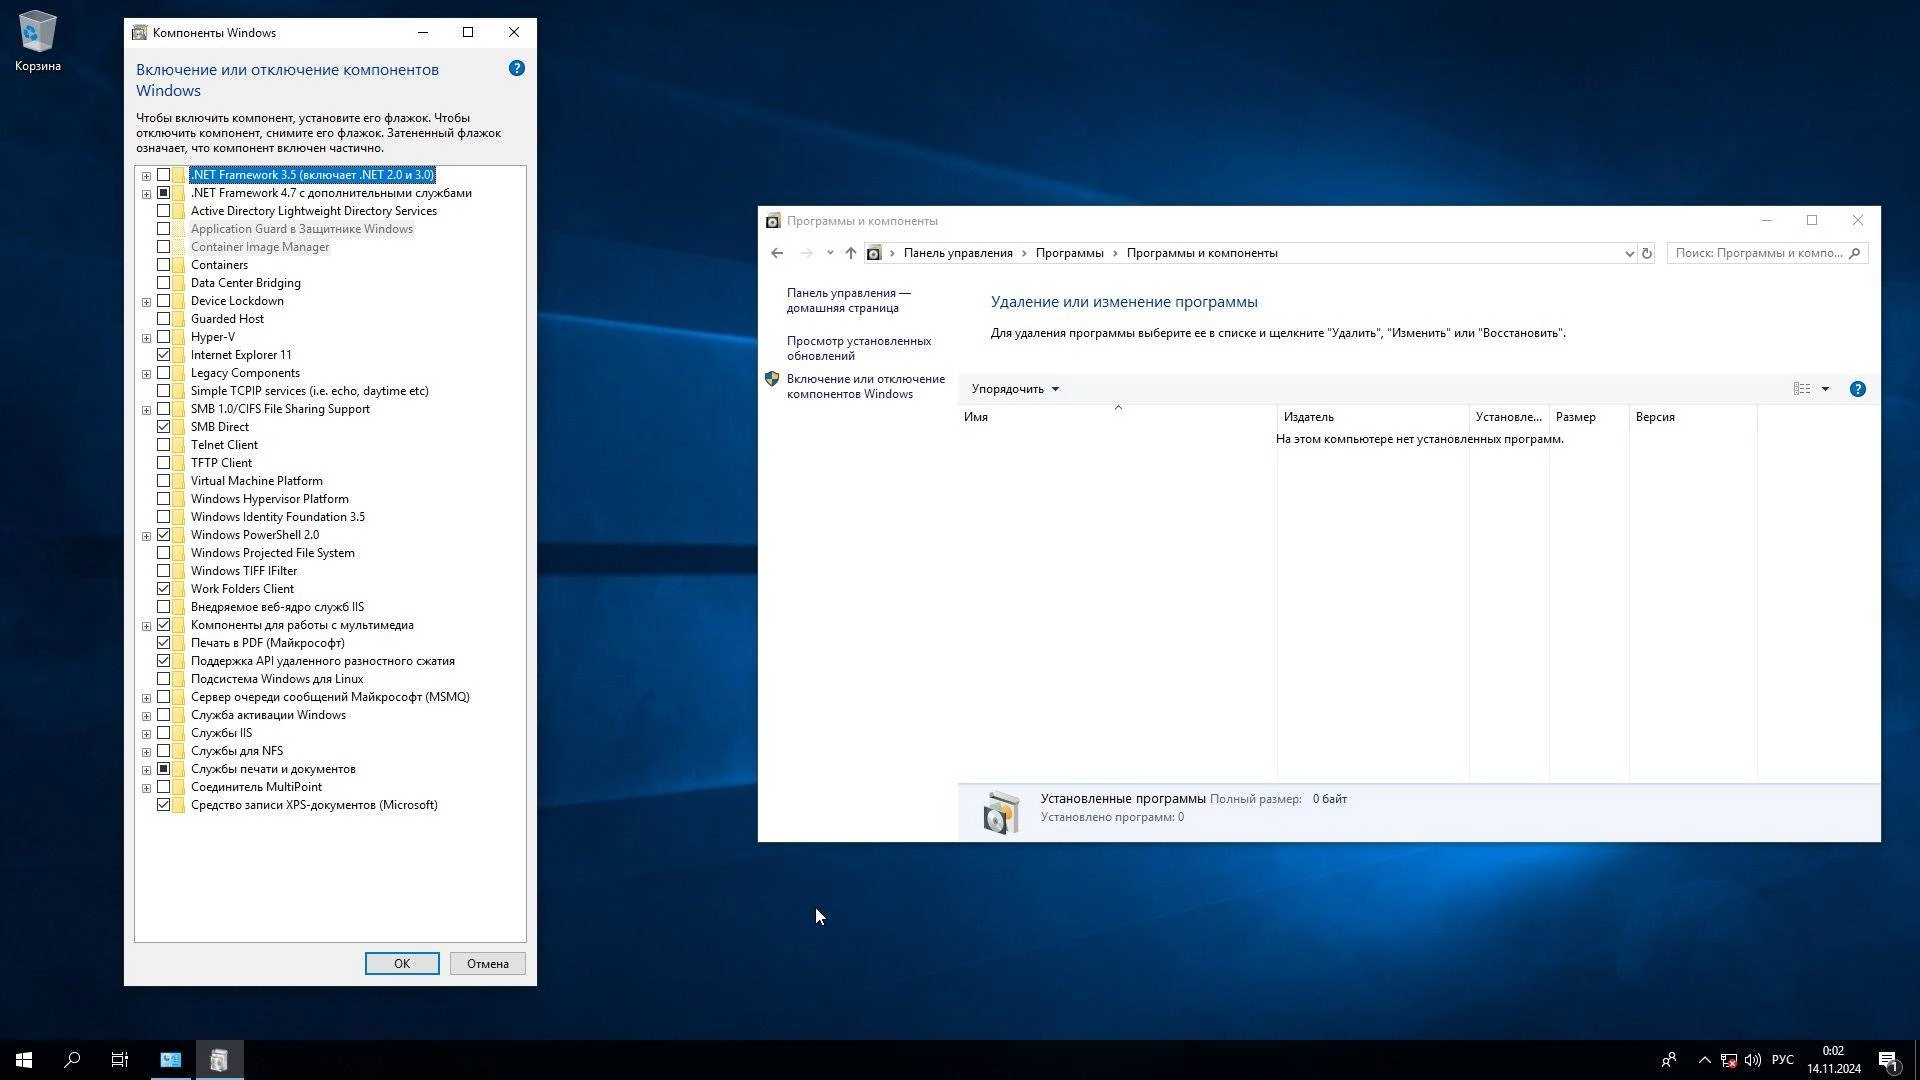Click the back arrow in Программы и компоненты
This screenshot has height=1080, width=1920.
coord(777,253)
